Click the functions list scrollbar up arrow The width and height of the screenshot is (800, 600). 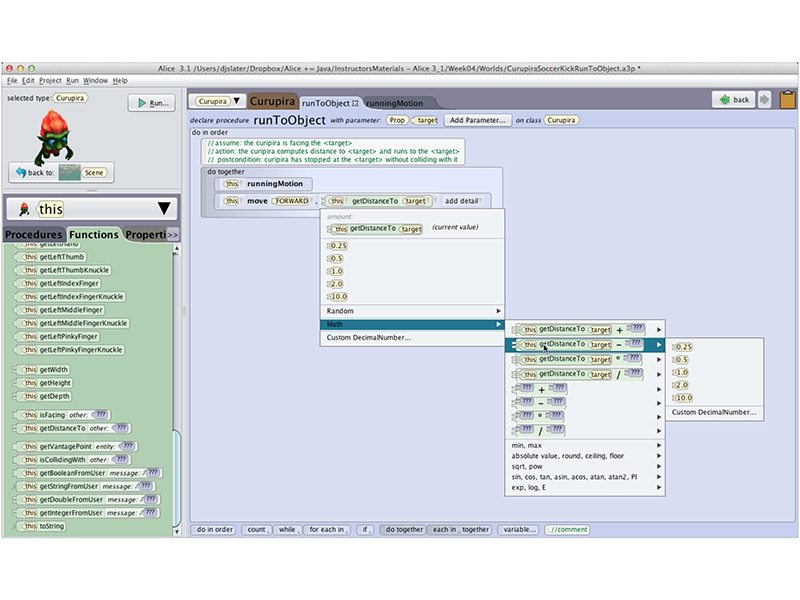pyautogui.click(x=177, y=248)
